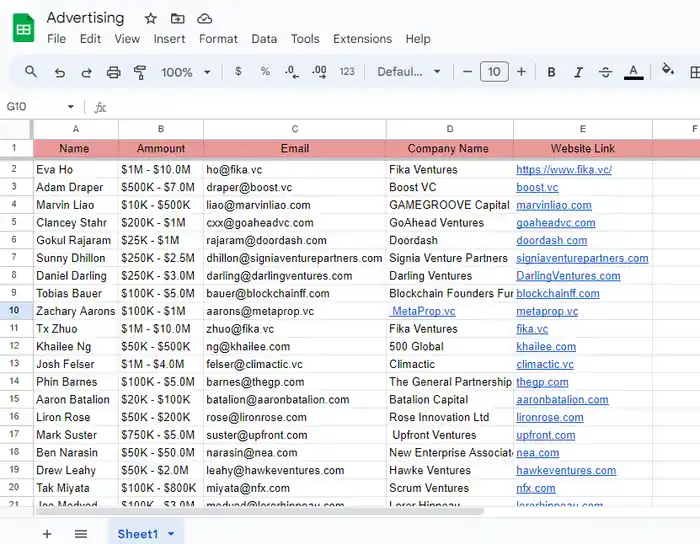Open the doordash.com link
Viewport: 700px width, 544px height.
coord(551,241)
